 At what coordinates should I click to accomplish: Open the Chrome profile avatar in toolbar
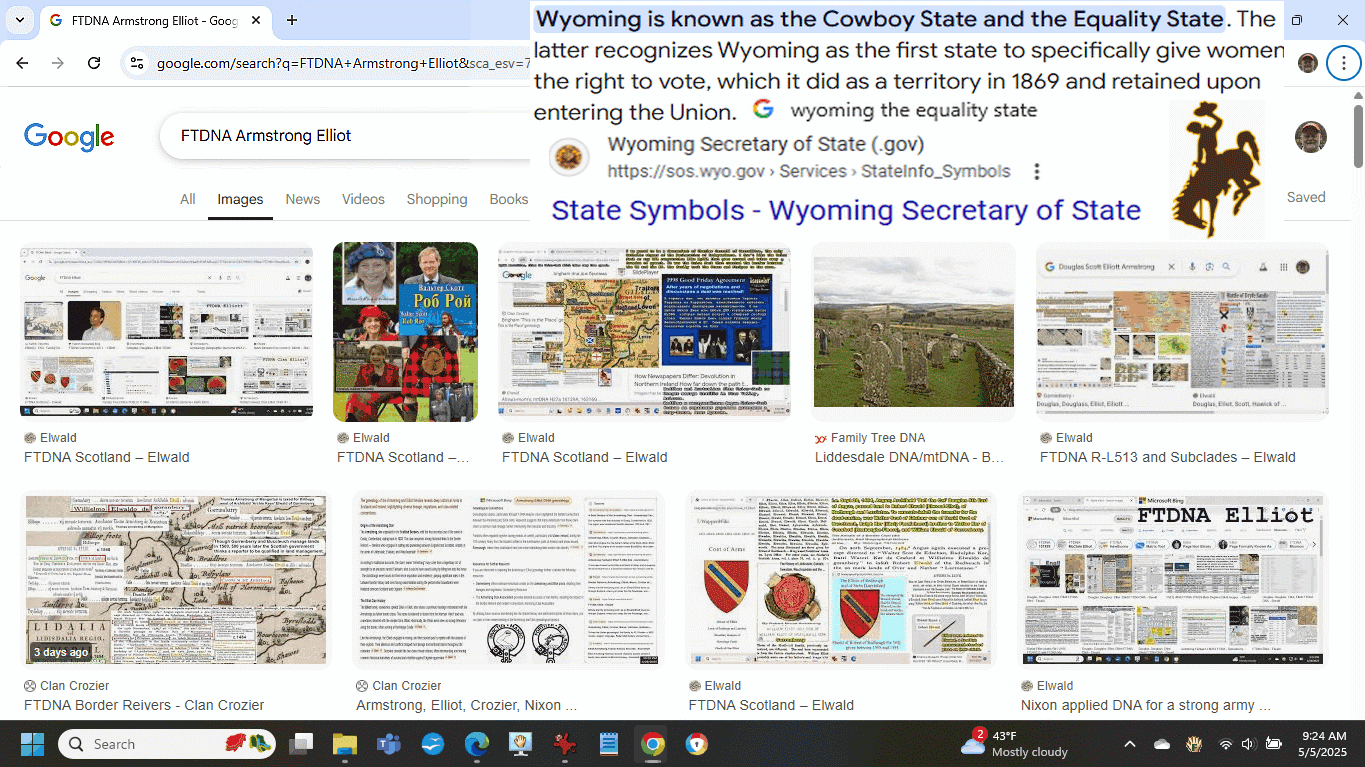pos(1308,63)
